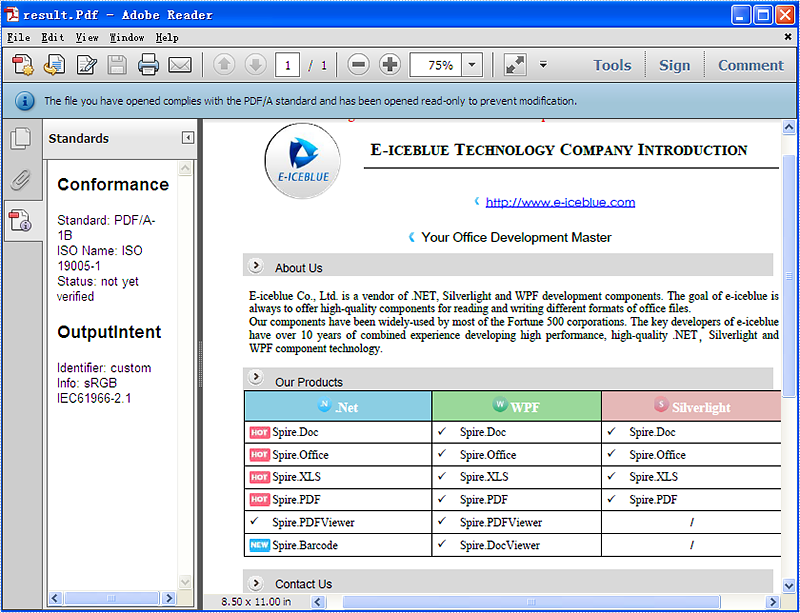
Task: Click the Convert file toolbar icon
Action: (x=54, y=65)
